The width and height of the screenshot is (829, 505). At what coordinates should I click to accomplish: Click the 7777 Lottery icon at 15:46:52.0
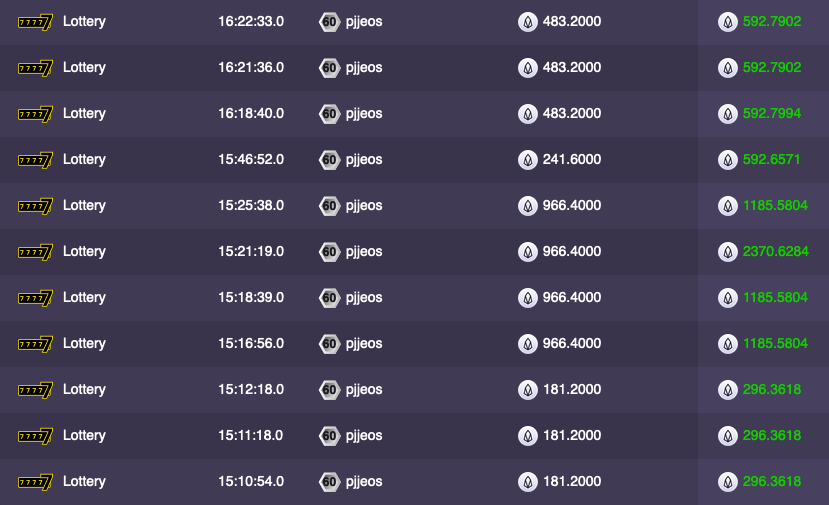pyautogui.click(x=35, y=160)
